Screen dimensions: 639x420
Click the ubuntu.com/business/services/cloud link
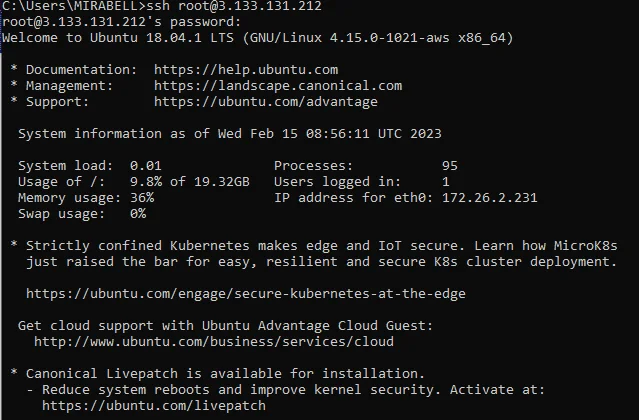(214, 341)
